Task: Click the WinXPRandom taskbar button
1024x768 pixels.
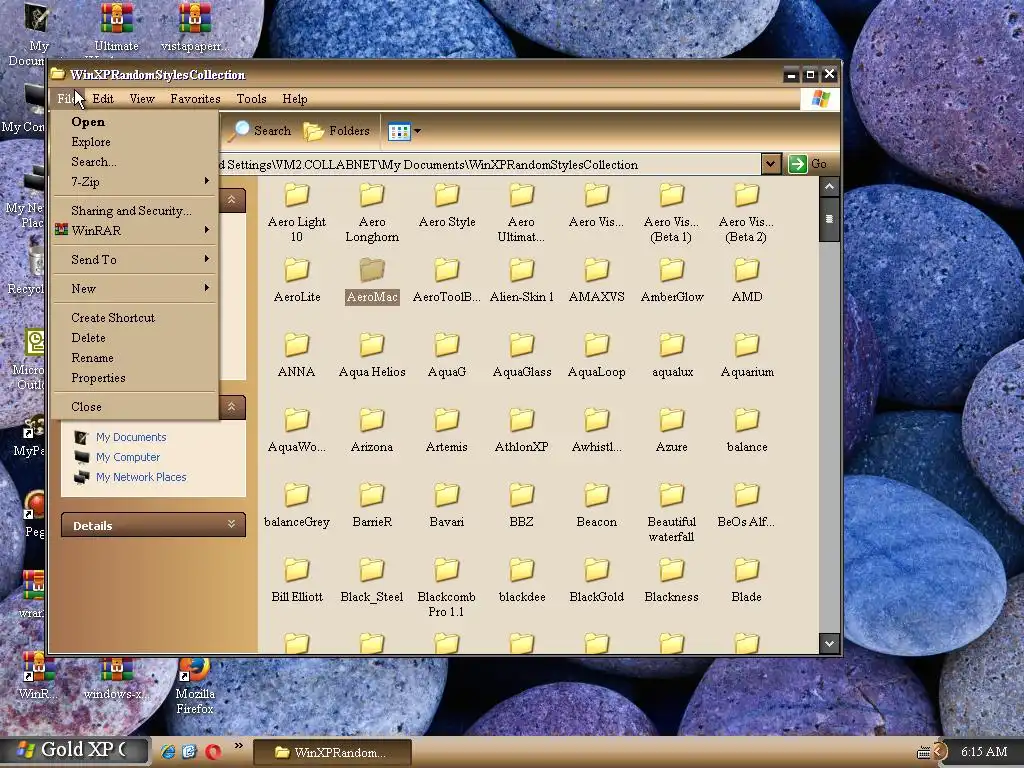Action: 332,752
